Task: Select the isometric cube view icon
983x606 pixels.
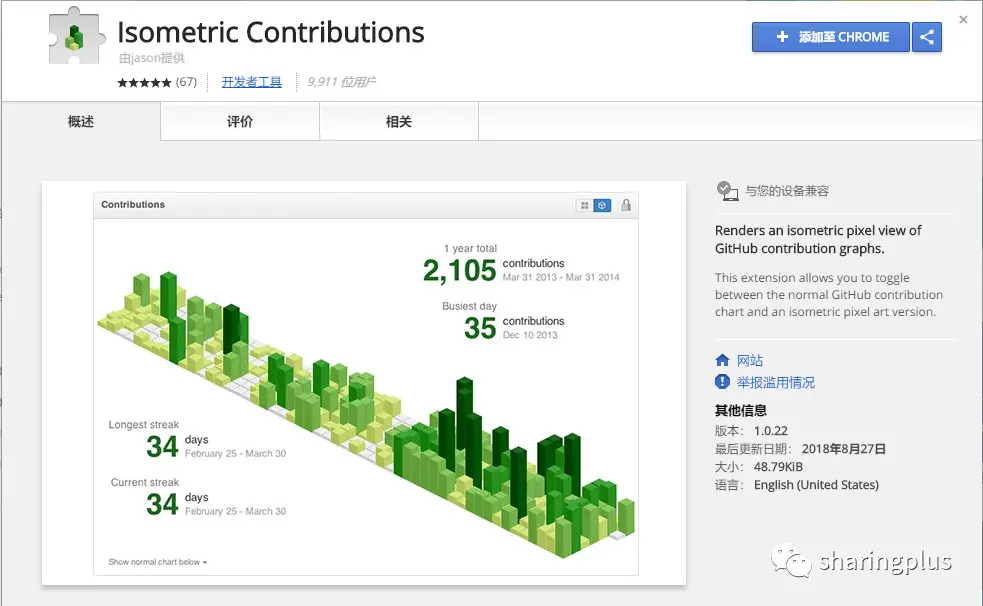Action: tap(602, 206)
